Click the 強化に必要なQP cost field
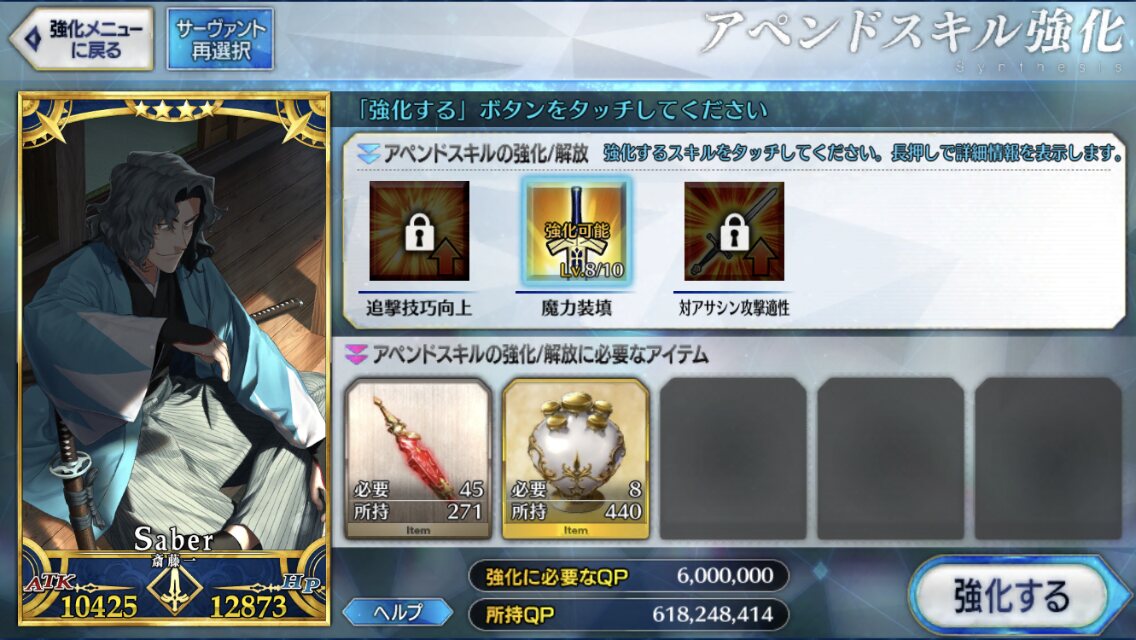1136x640 pixels. point(629,576)
